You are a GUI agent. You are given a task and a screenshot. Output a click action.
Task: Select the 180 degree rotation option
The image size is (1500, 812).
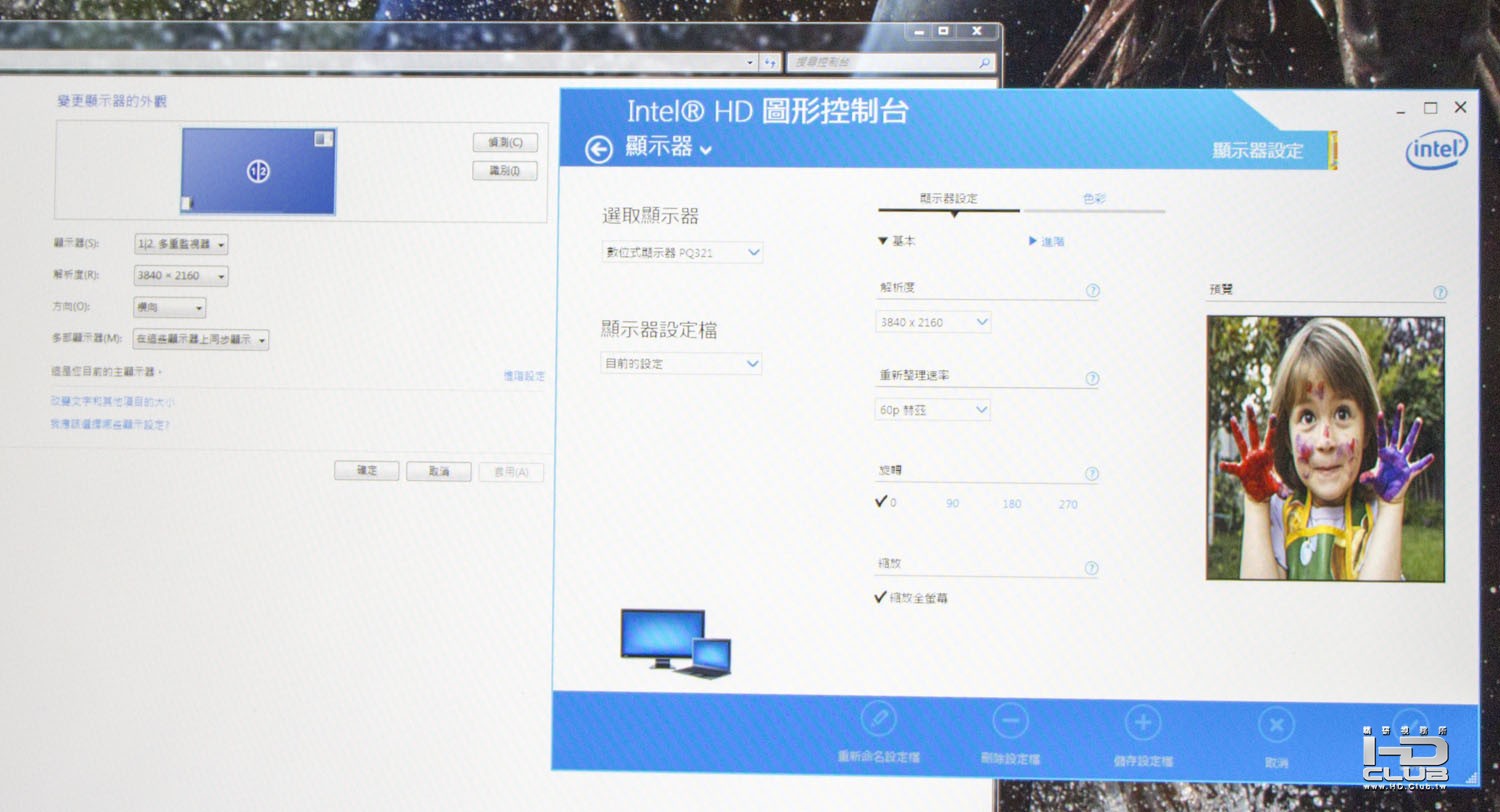[1012, 504]
